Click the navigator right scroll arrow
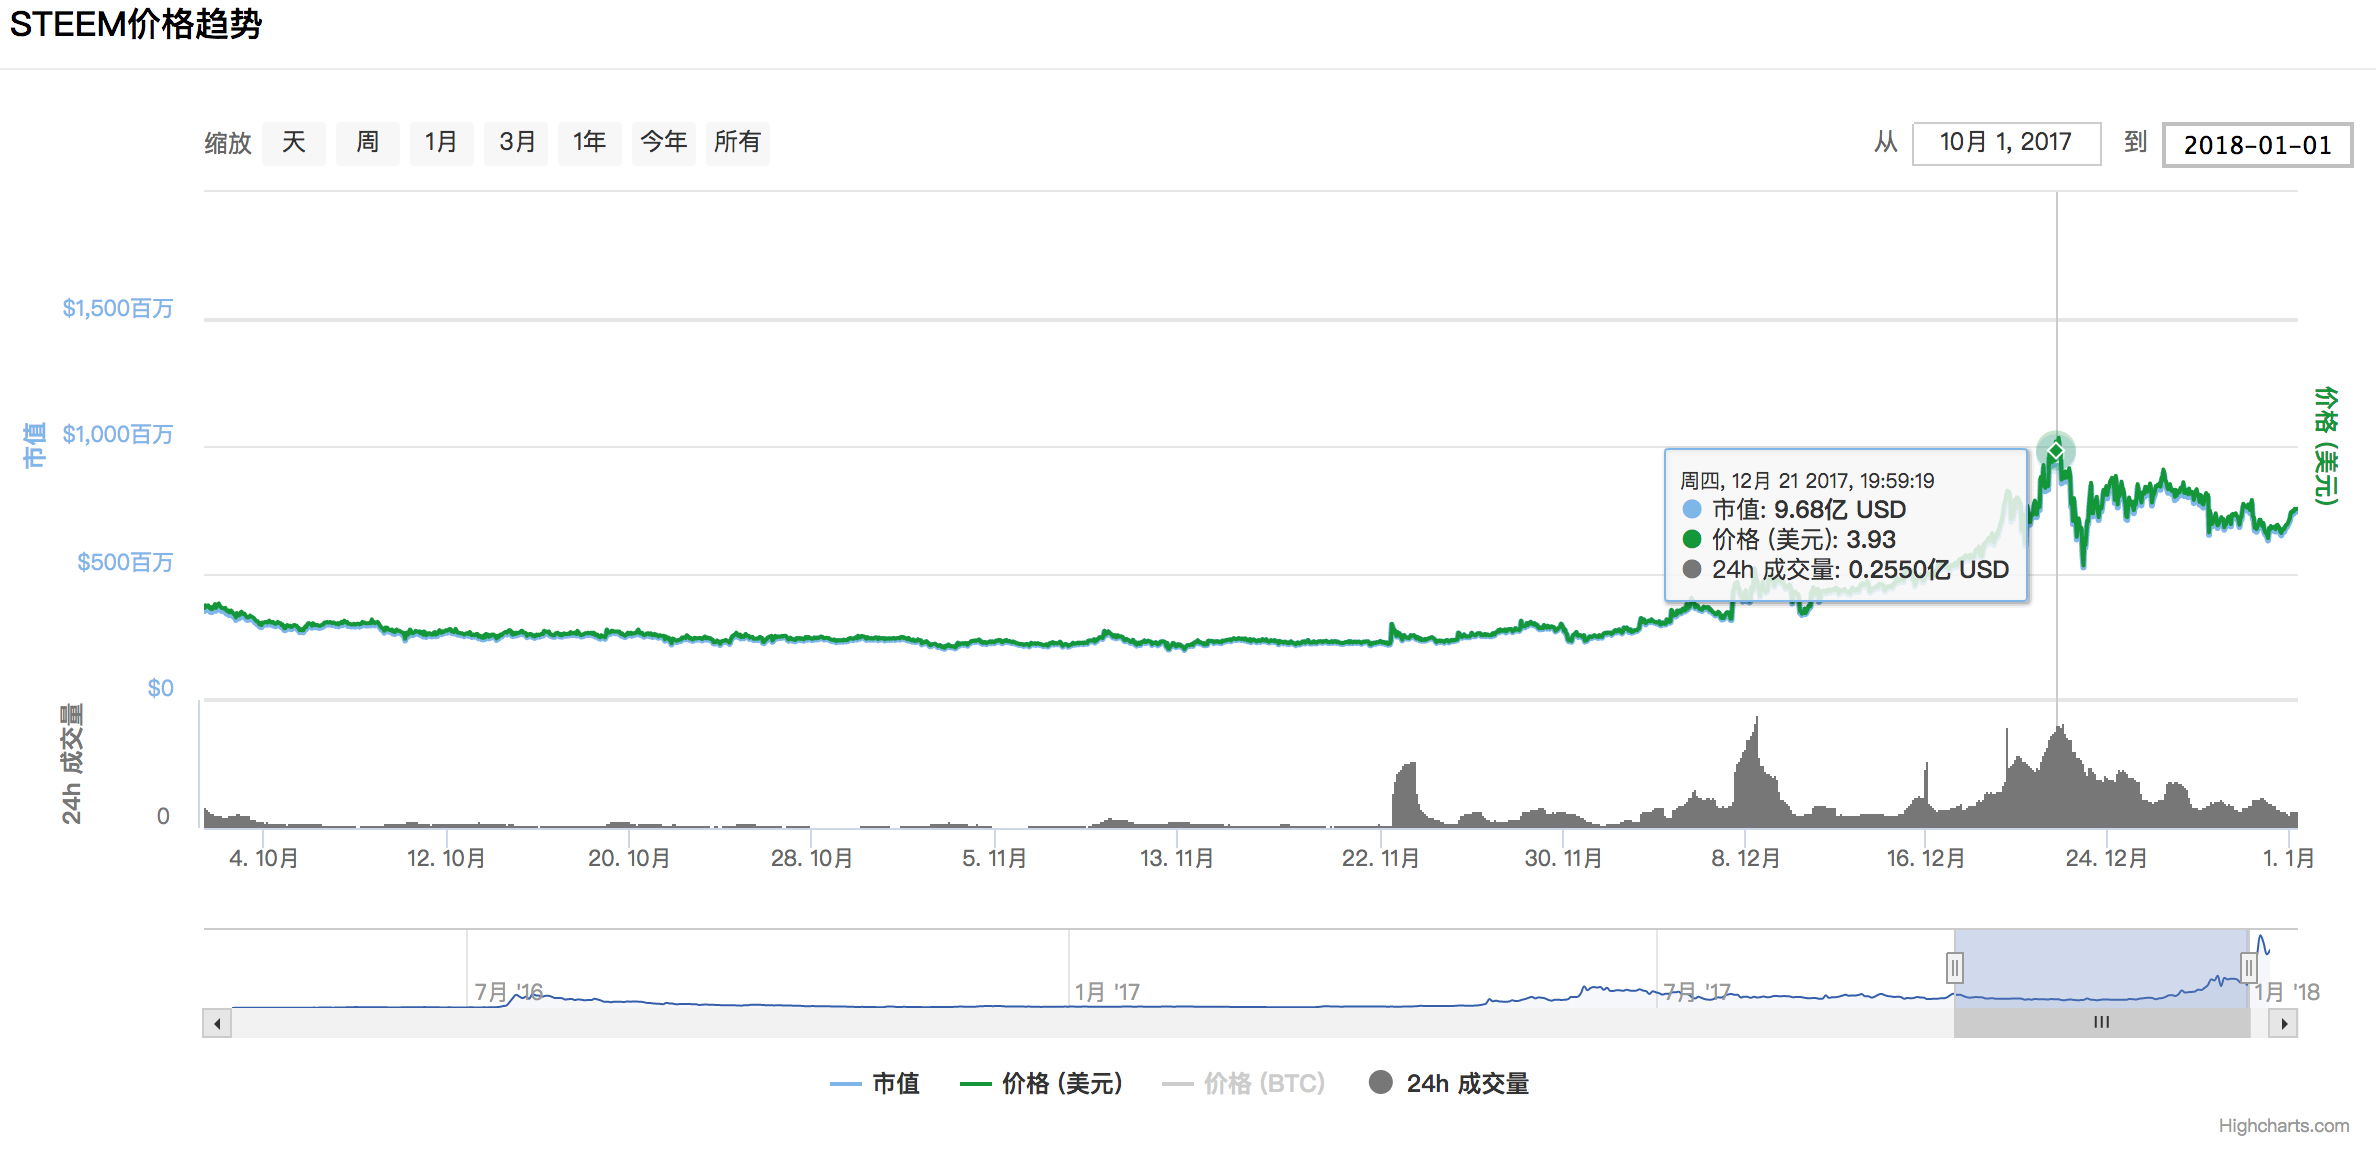The height and width of the screenshot is (1154, 2376). (2284, 1023)
